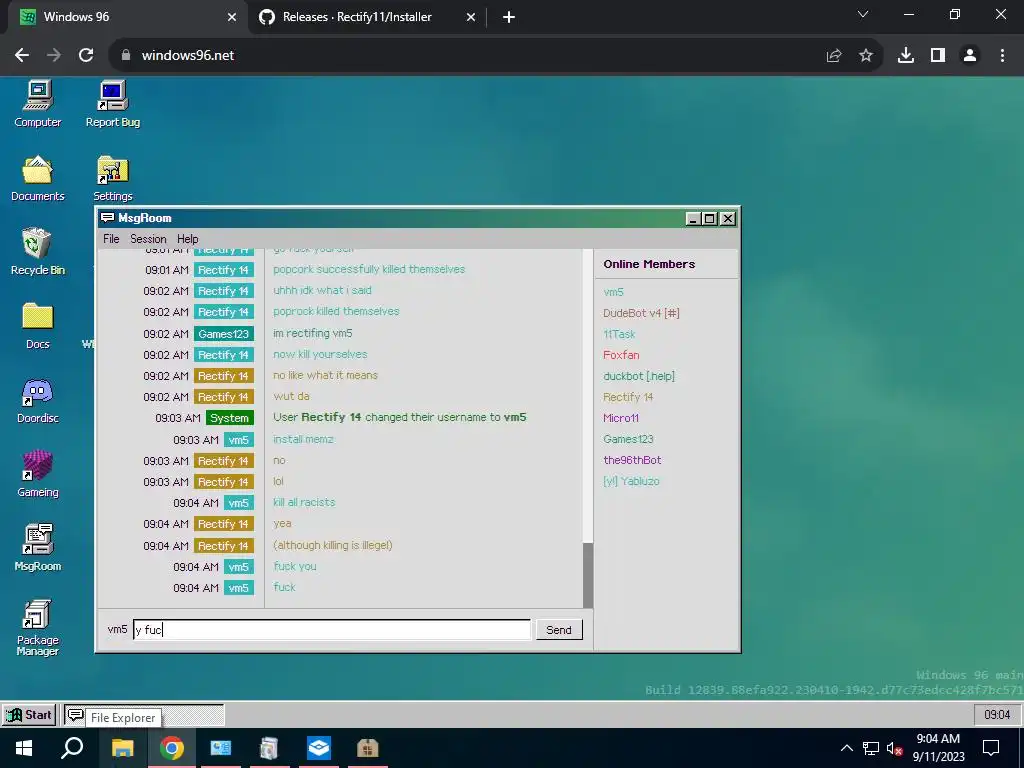The image size is (1024, 768).
Task: Maximize the MsgRoom window
Action: click(x=710, y=219)
